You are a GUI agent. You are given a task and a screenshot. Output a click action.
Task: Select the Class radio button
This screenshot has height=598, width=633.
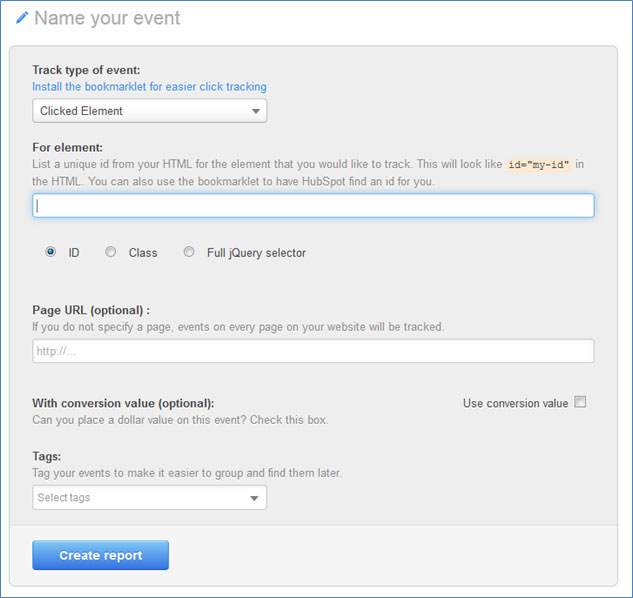pyautogui.click(x=110, y=252)
